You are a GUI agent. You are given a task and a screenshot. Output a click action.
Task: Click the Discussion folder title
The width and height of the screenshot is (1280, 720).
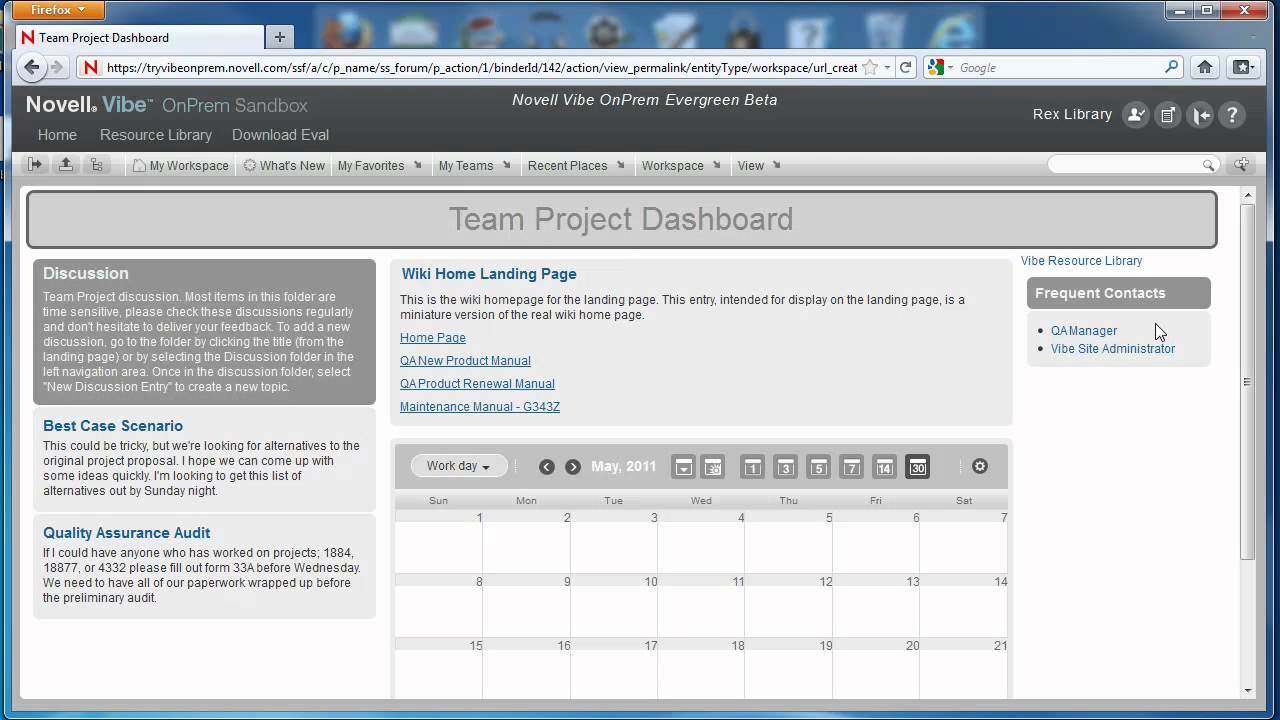[86, 273]
